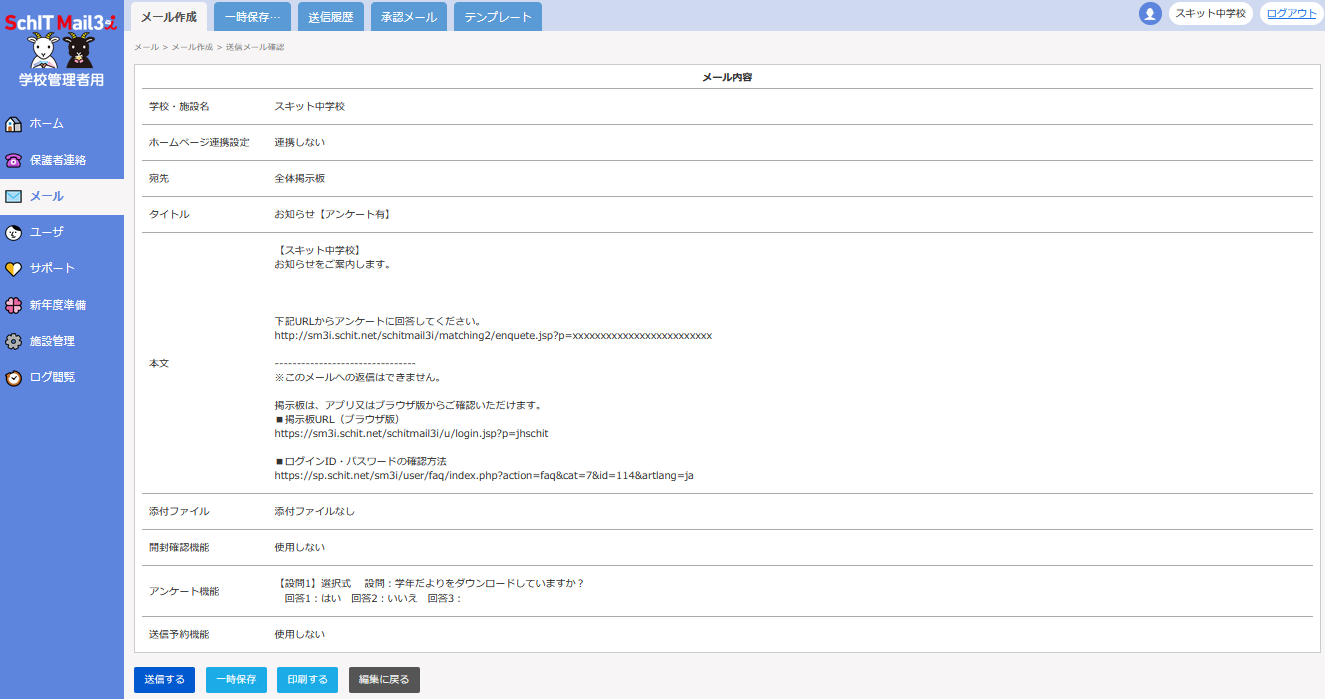Click the user avatar icon at top right
Screen dimensions: 1325x699
tap(1150, 14)
